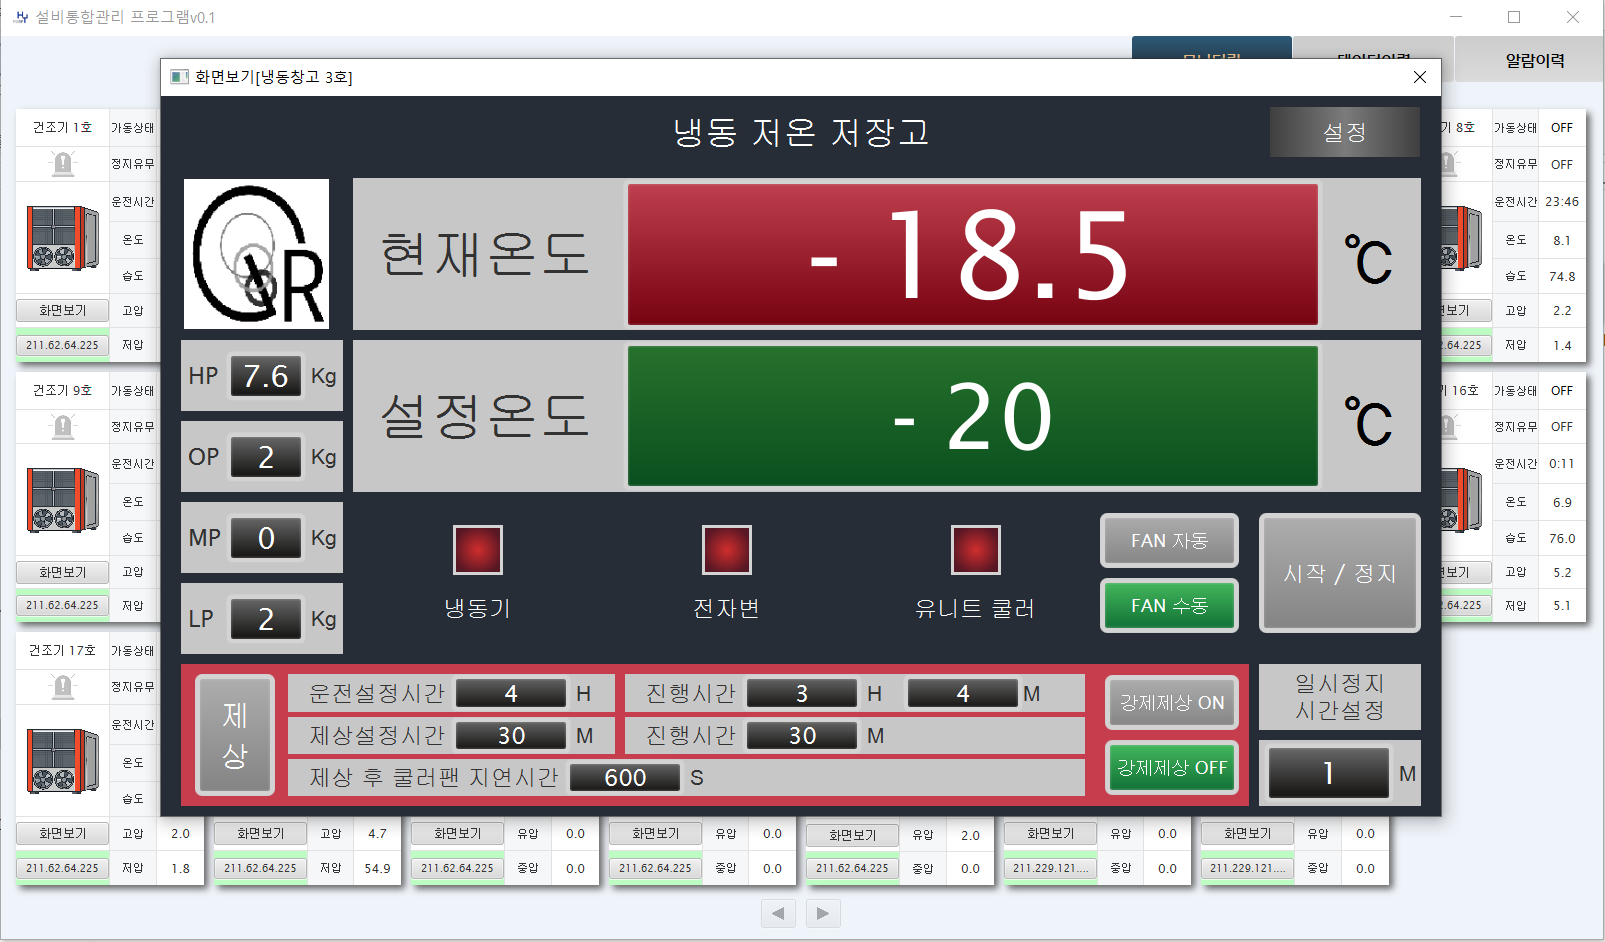Click the 건조기 17호 alarm siren icon
Viewport: 1605px width, 942px height.
pyautogui.click(x=63, y=686)
